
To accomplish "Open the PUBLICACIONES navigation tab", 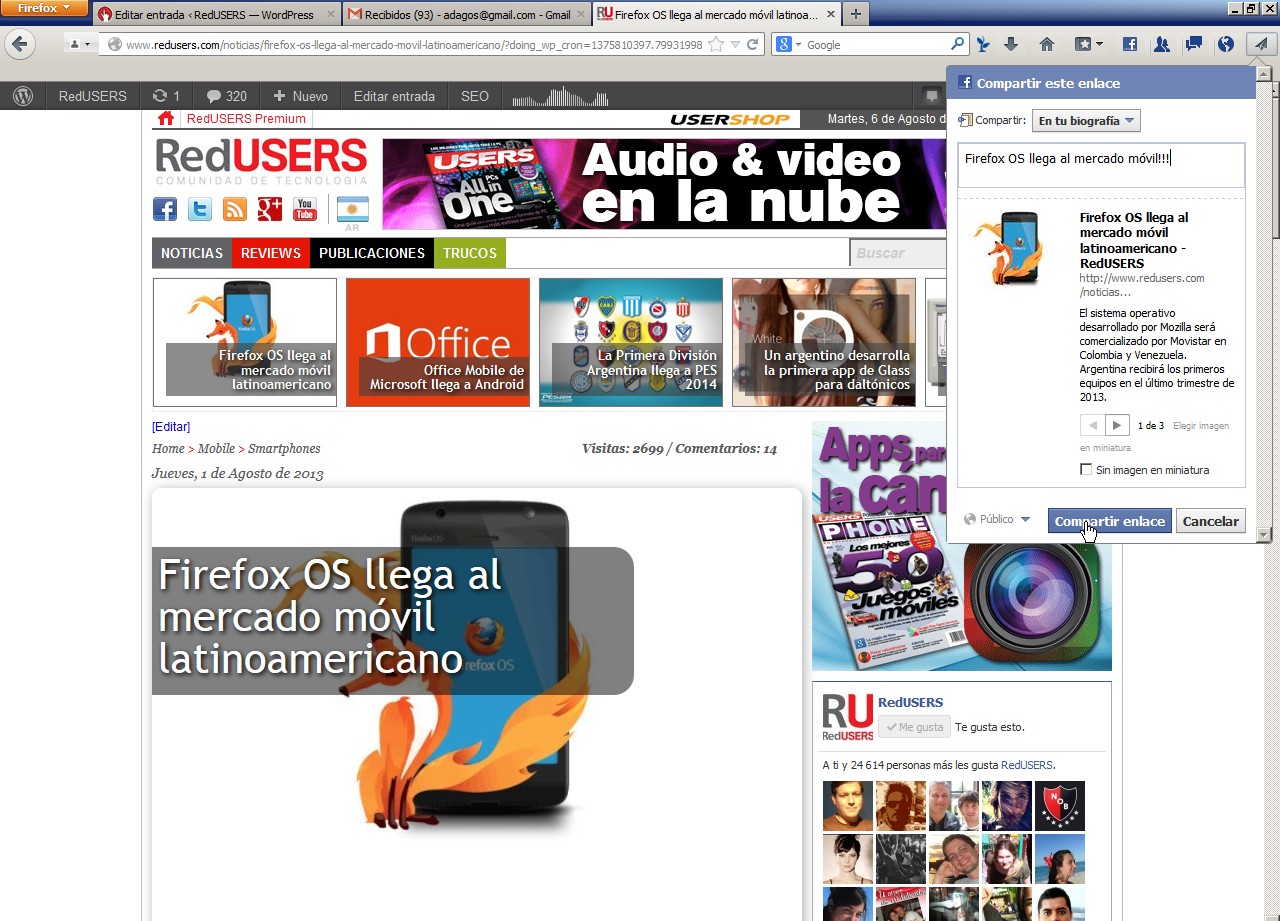I will point(372,253).
